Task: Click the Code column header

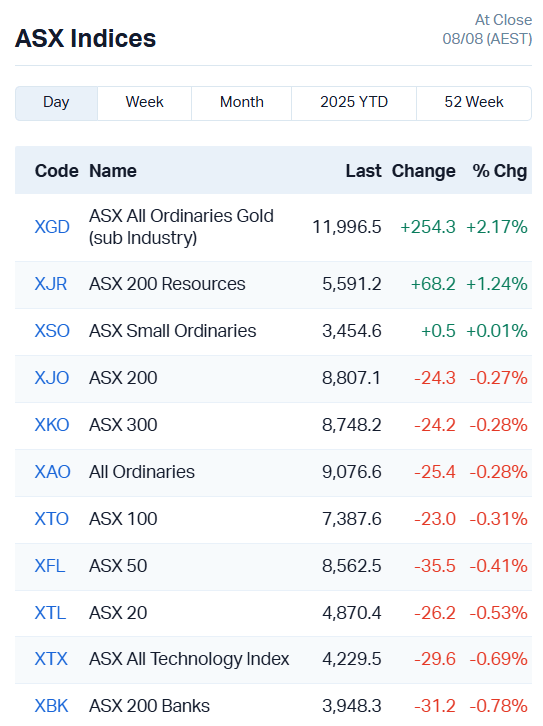Action: (56, 171)
